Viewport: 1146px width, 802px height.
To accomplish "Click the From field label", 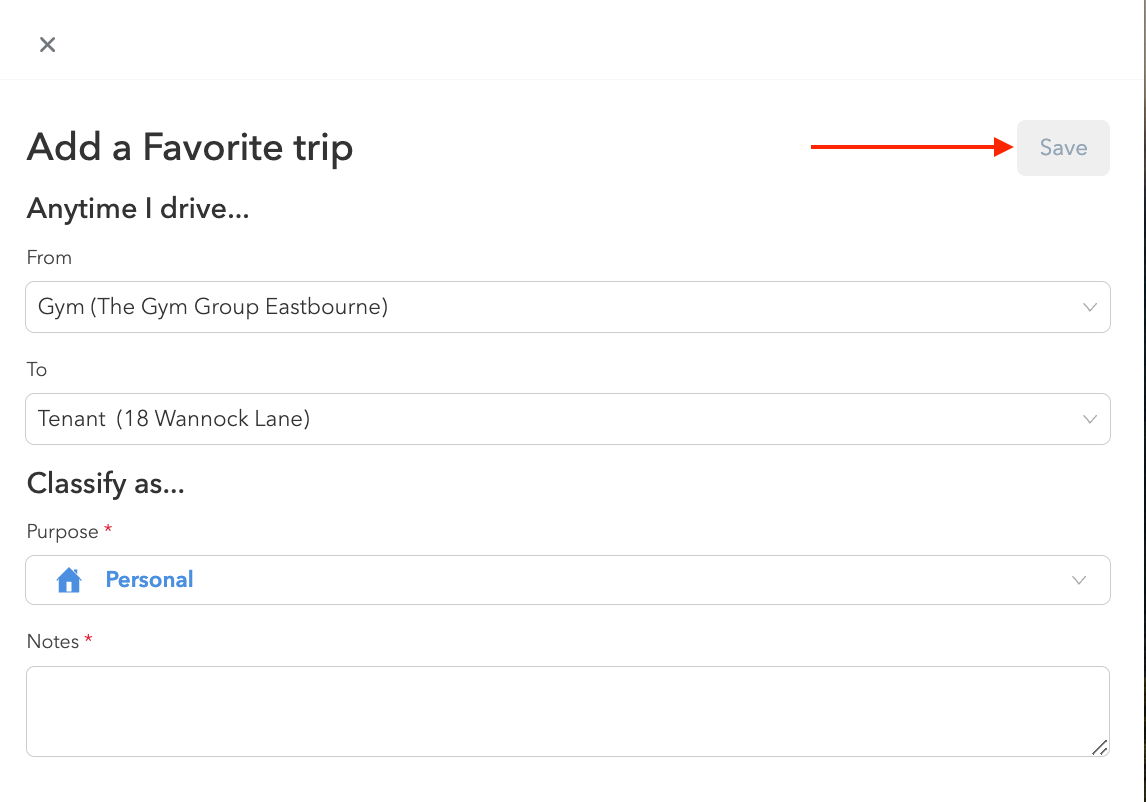I will pos(49,258).
